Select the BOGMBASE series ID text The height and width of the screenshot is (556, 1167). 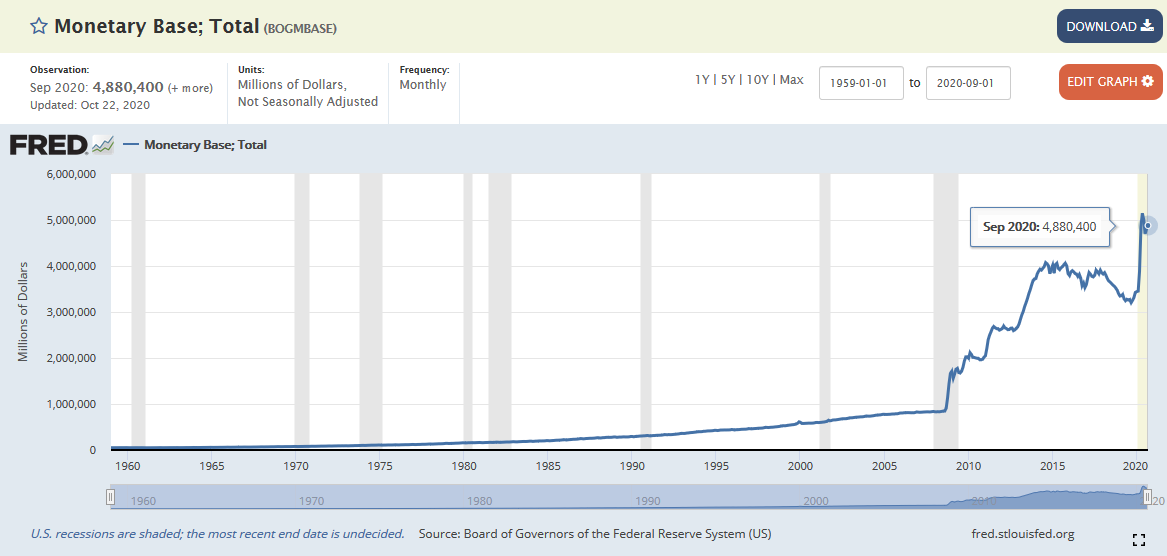pos(300,28)
